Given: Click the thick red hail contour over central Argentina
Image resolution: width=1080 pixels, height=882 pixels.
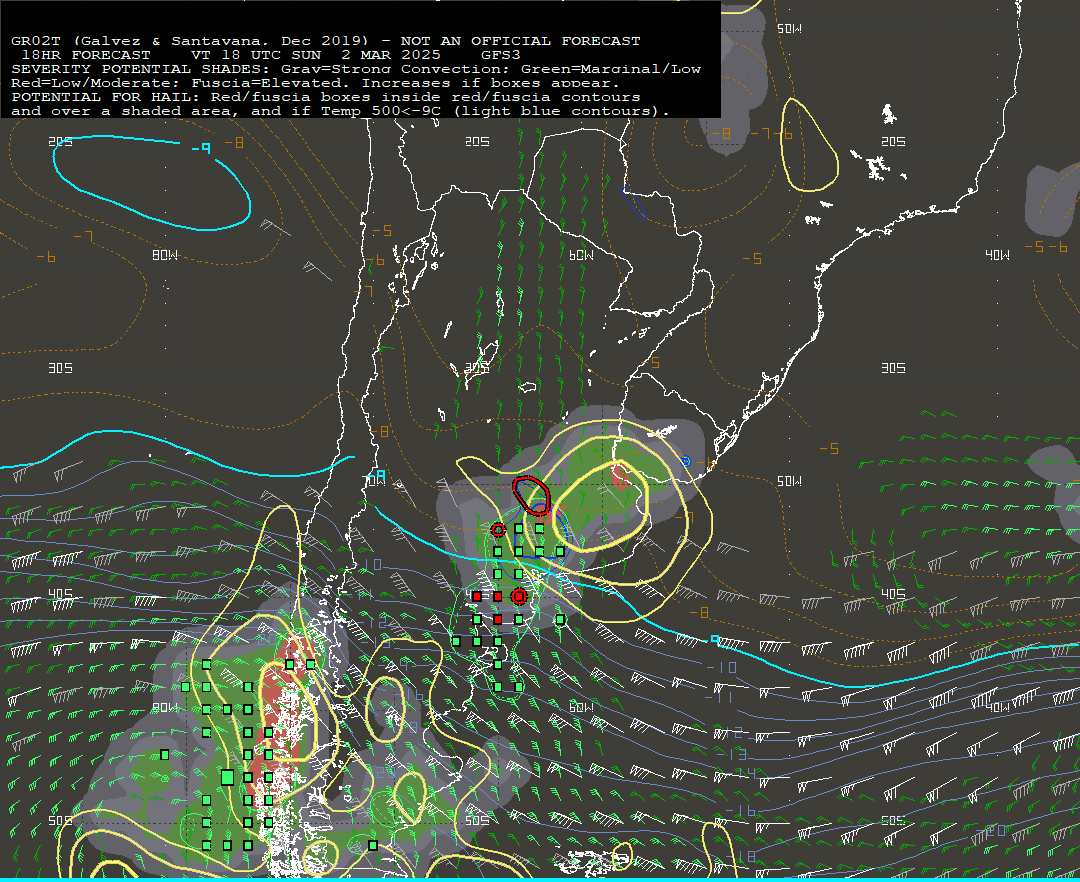Looking at the screenshot, I should click(x=531, y=495).
